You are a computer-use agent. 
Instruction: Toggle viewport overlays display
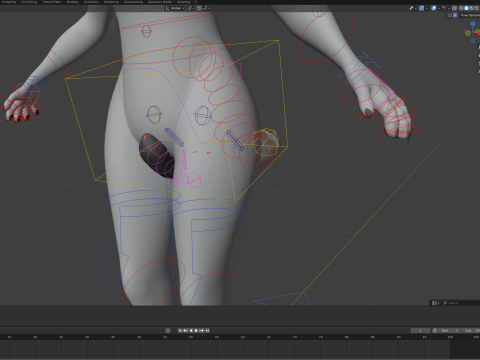tap(434, 8)
